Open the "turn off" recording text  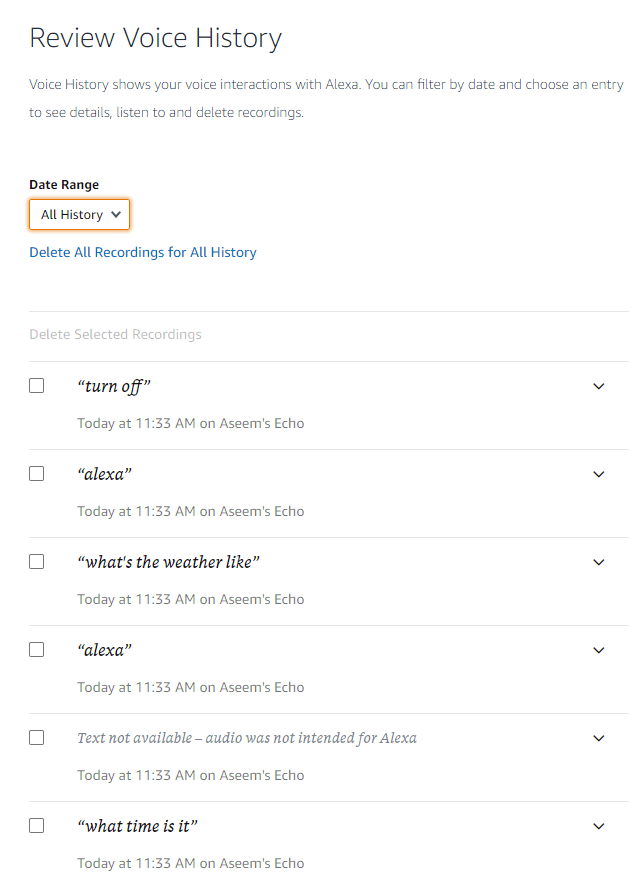tap(114, 386)
